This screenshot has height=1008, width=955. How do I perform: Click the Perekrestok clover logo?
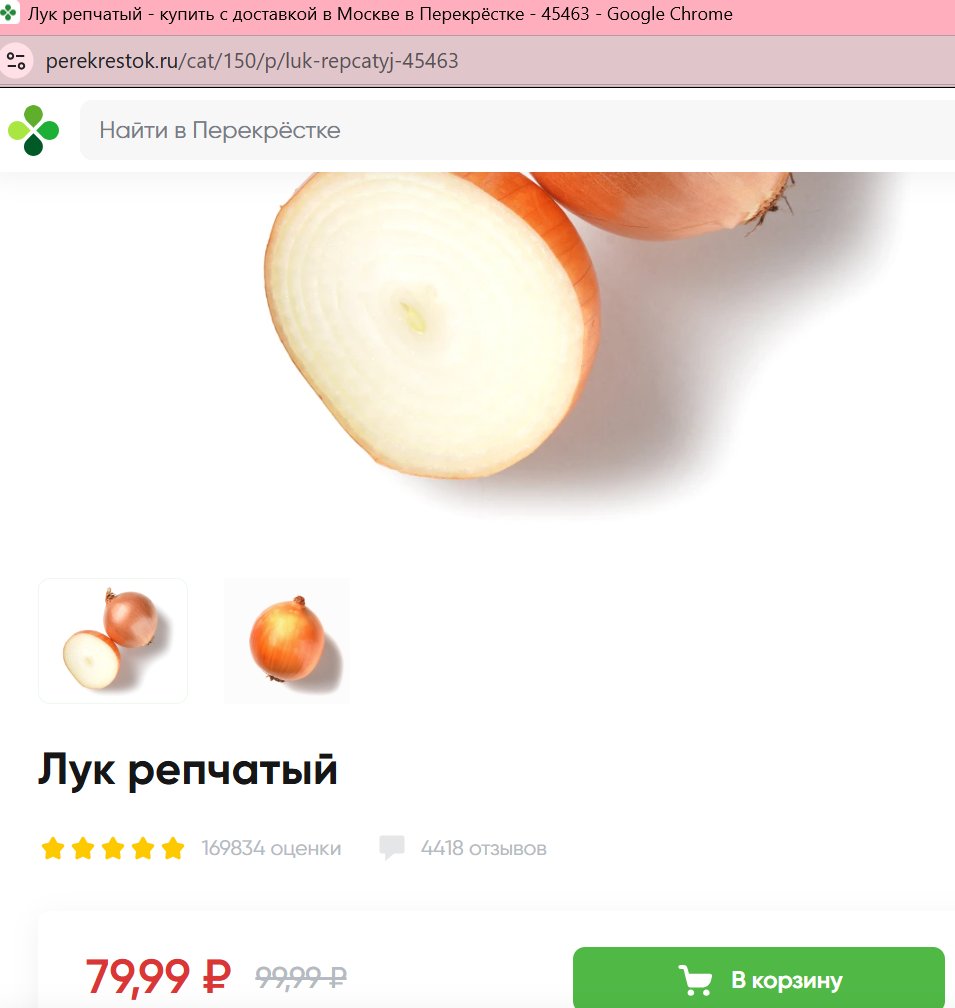[x=33, y=130]
